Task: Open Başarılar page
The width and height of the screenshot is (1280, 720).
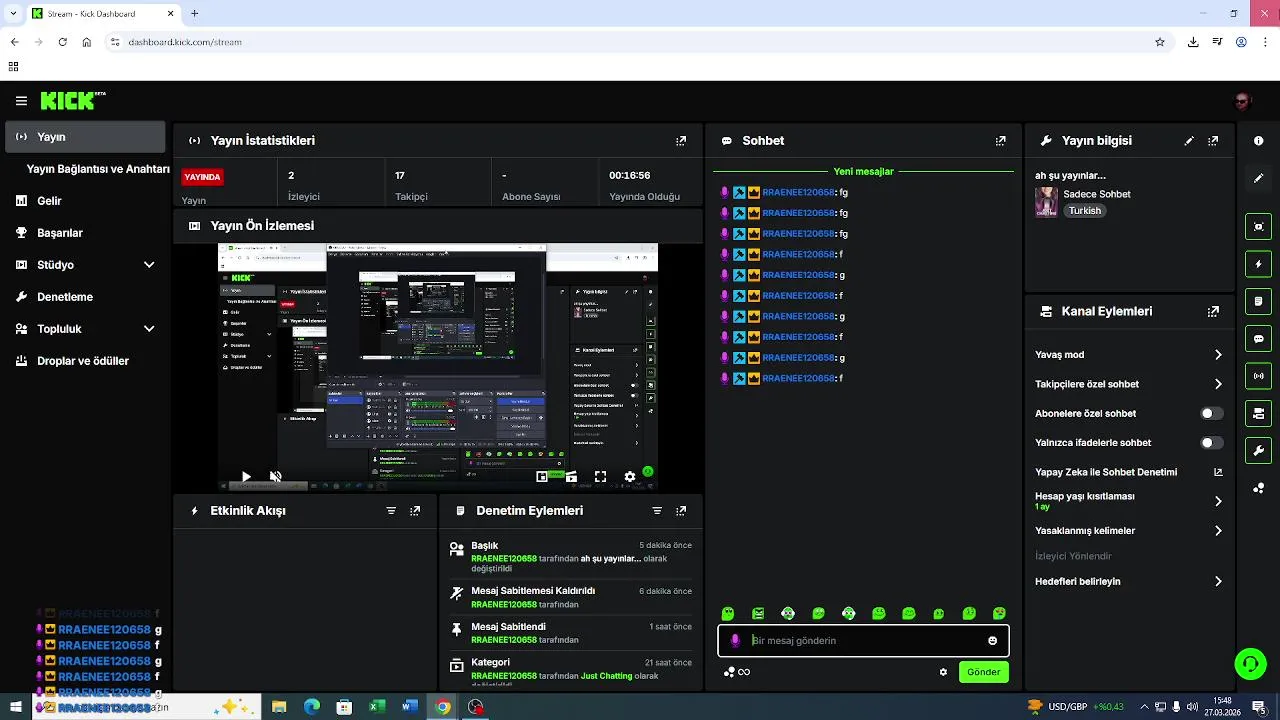Action: tap(85, 233)
